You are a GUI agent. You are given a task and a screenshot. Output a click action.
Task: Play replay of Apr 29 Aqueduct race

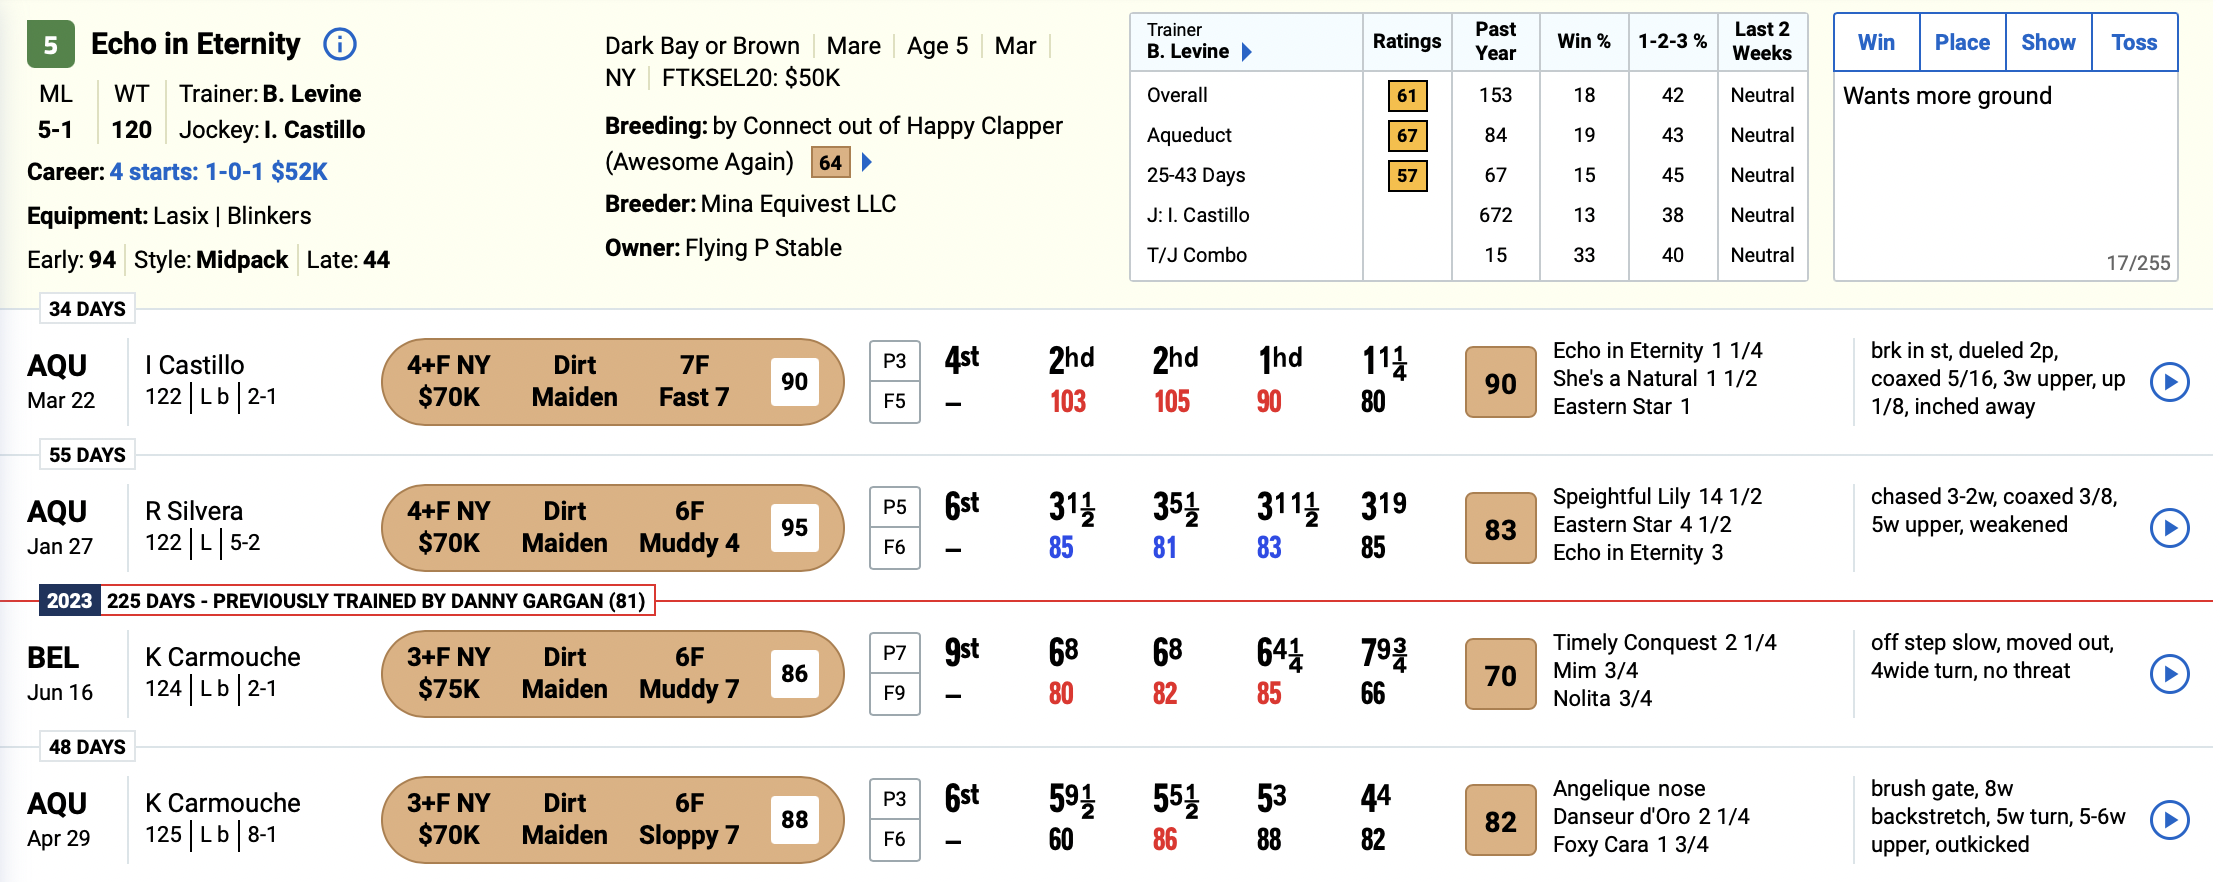click(2169, 820)
